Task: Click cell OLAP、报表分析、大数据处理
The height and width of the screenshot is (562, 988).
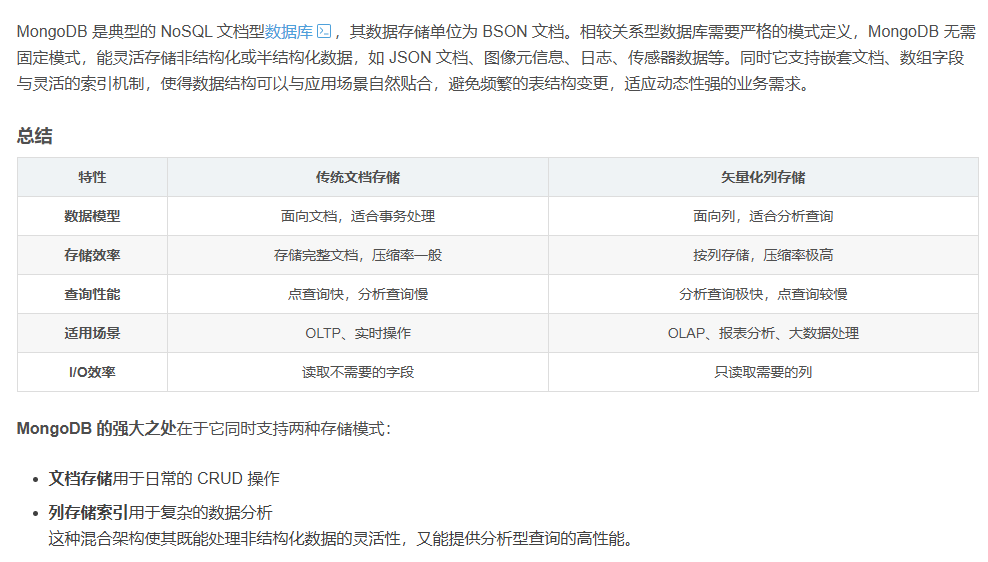Action: coord(763,333)
